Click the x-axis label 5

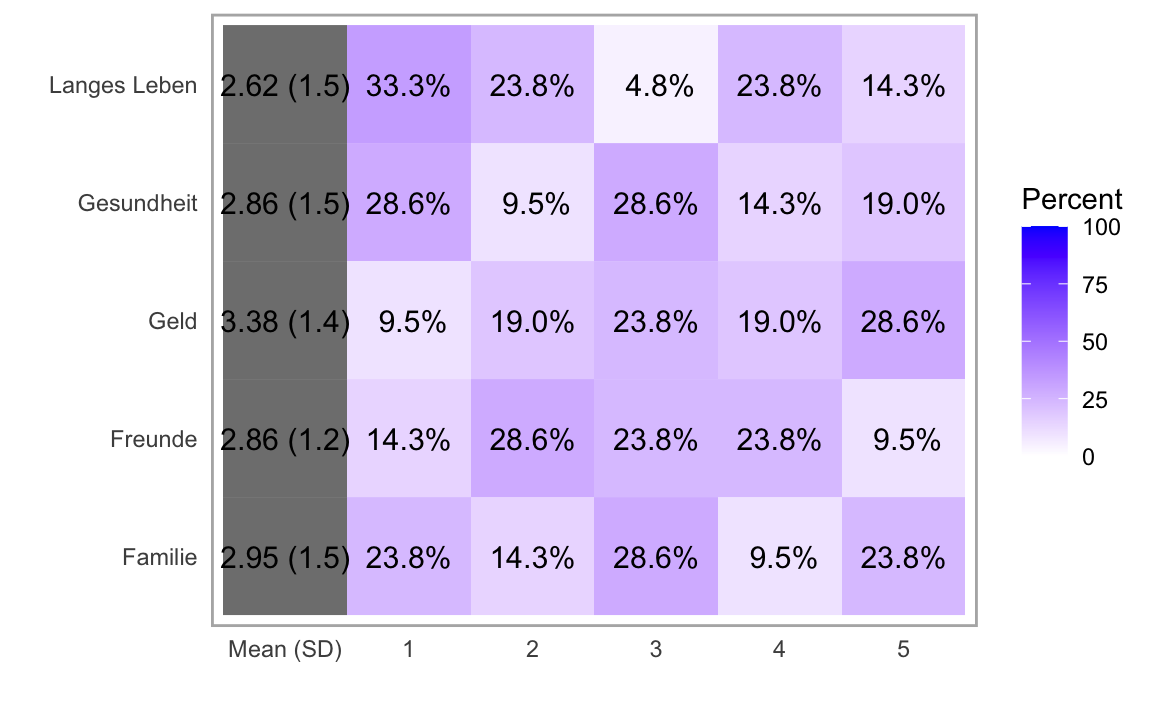pos(903,650)
